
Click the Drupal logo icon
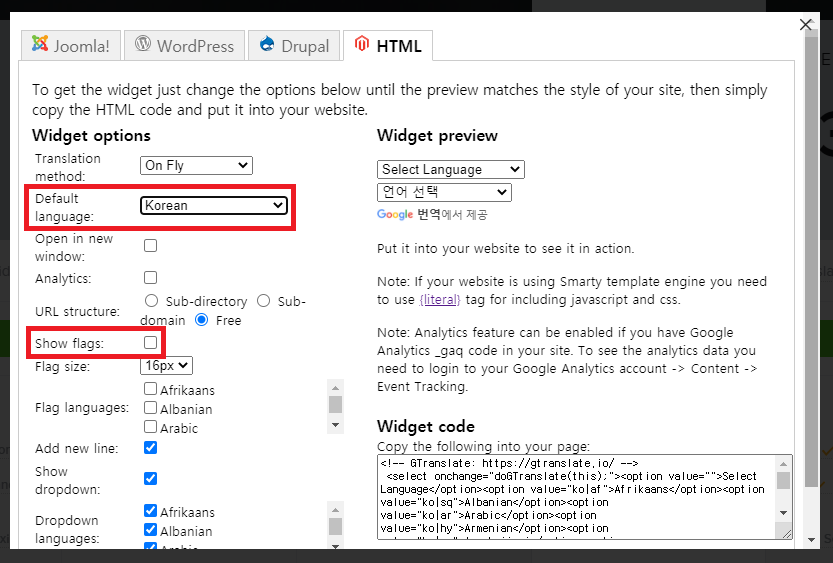click(x=267, y=44)
